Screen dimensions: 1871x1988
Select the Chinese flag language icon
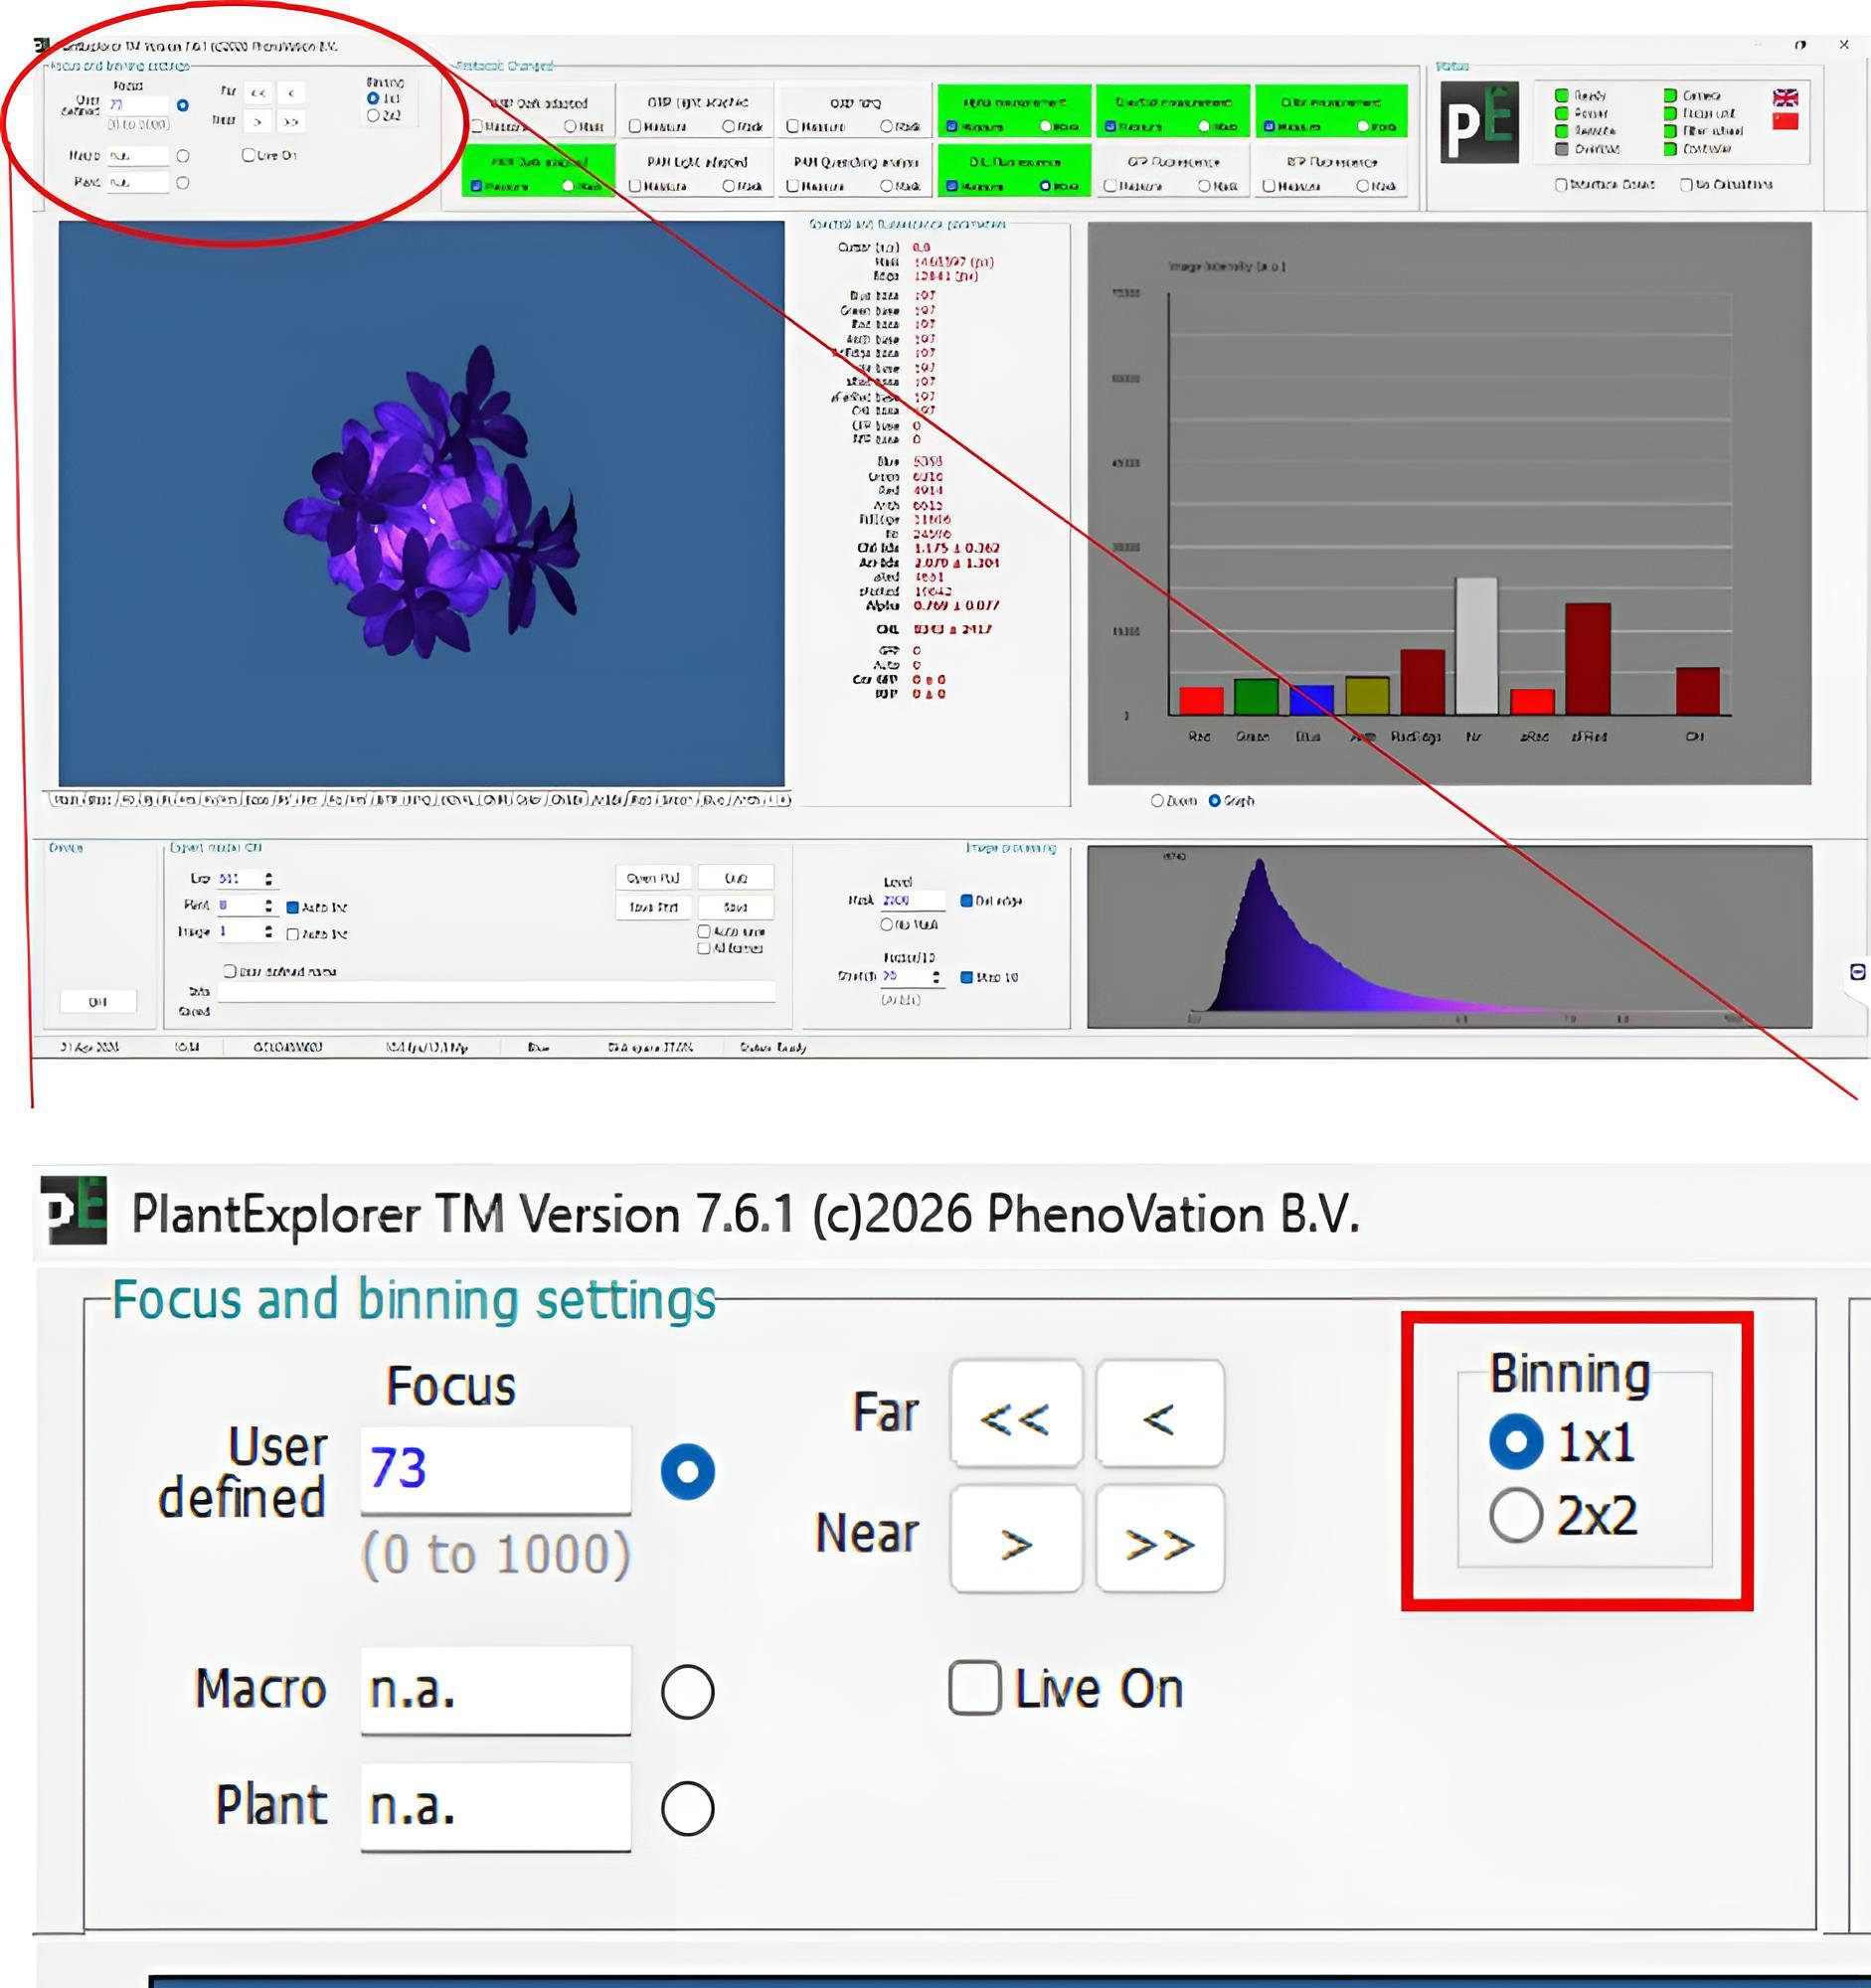tap(1785, 121)
